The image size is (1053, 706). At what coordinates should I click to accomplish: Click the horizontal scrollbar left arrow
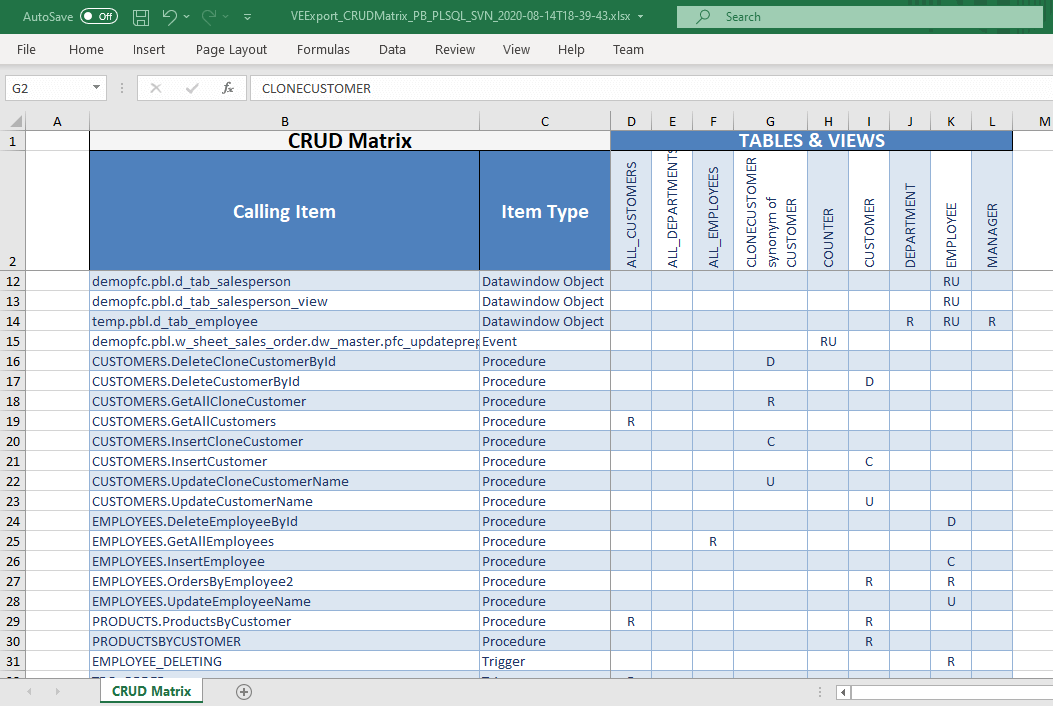pos(841,691)
